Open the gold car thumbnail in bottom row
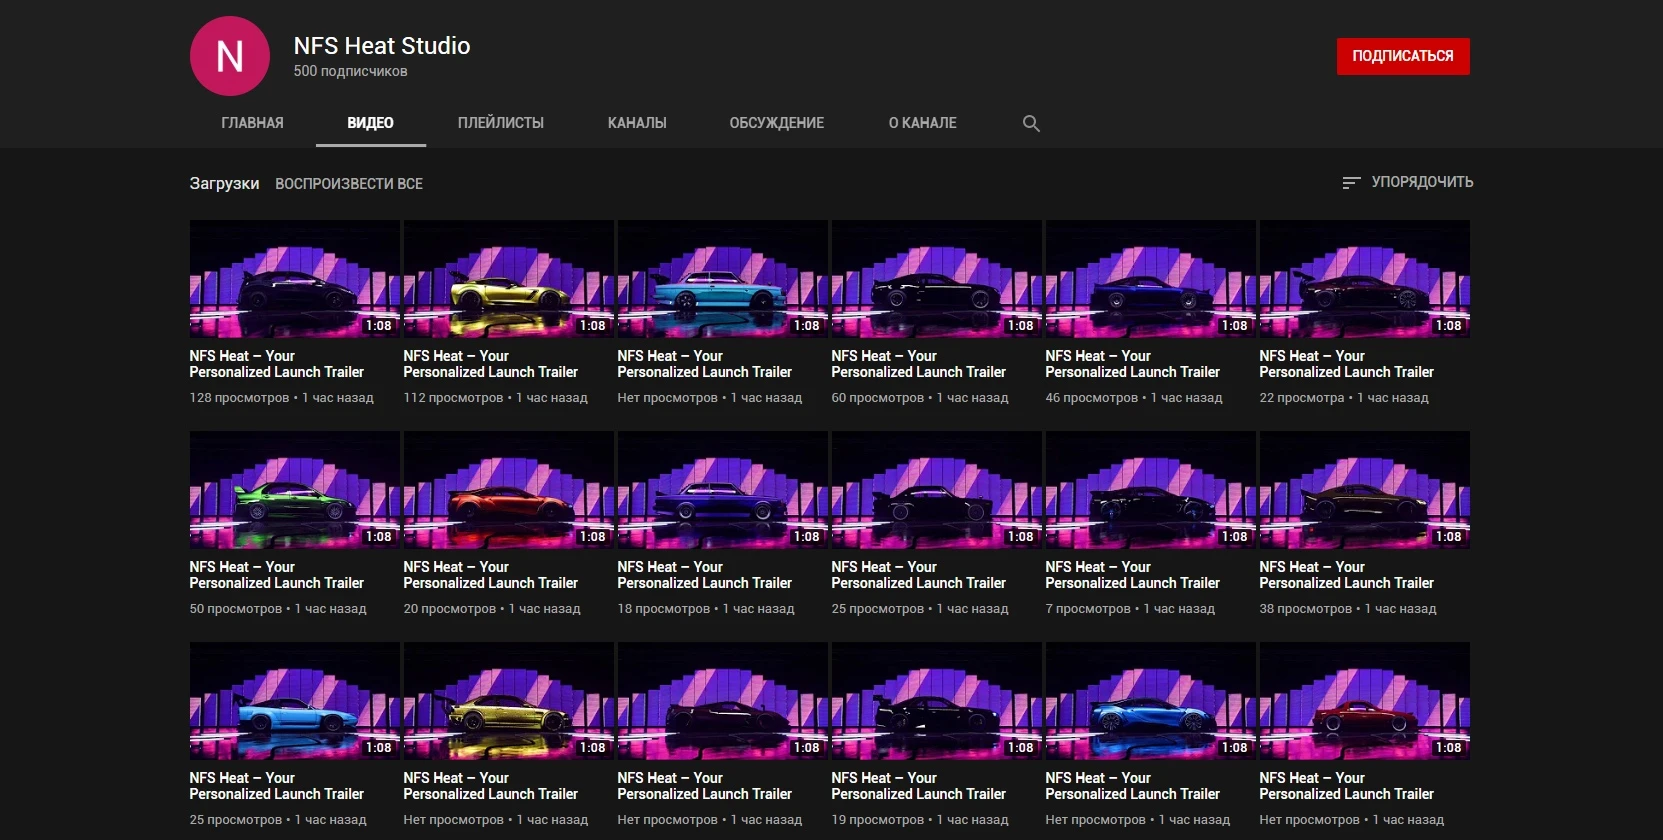Image resolution: width=1663 pixels, height=840 pixels. tap(509, 701)
